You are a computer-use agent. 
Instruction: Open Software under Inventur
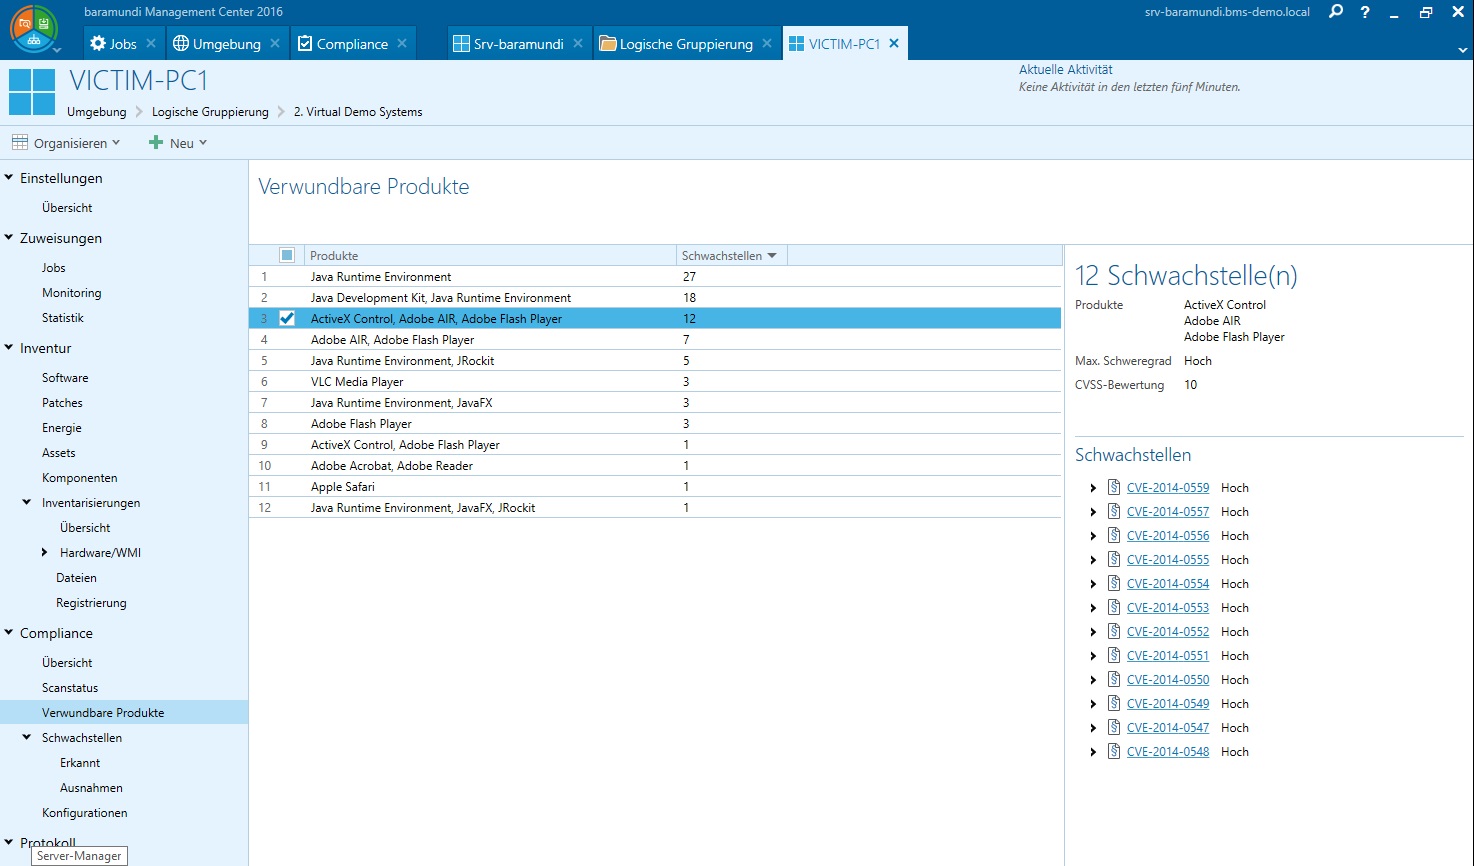coord(65,378)
